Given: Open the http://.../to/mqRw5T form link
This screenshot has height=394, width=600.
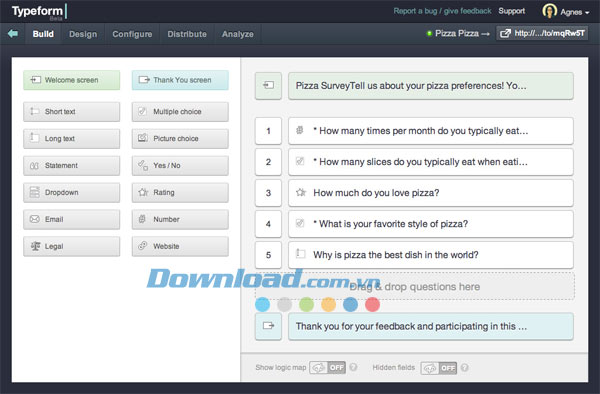Looking at the screenshot, I should 542,34.
